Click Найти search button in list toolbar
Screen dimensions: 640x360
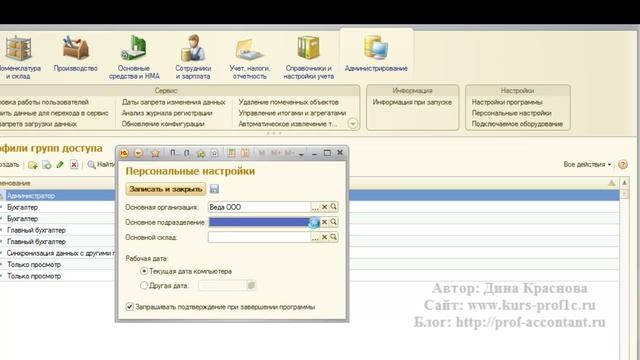tap(101, 164)
